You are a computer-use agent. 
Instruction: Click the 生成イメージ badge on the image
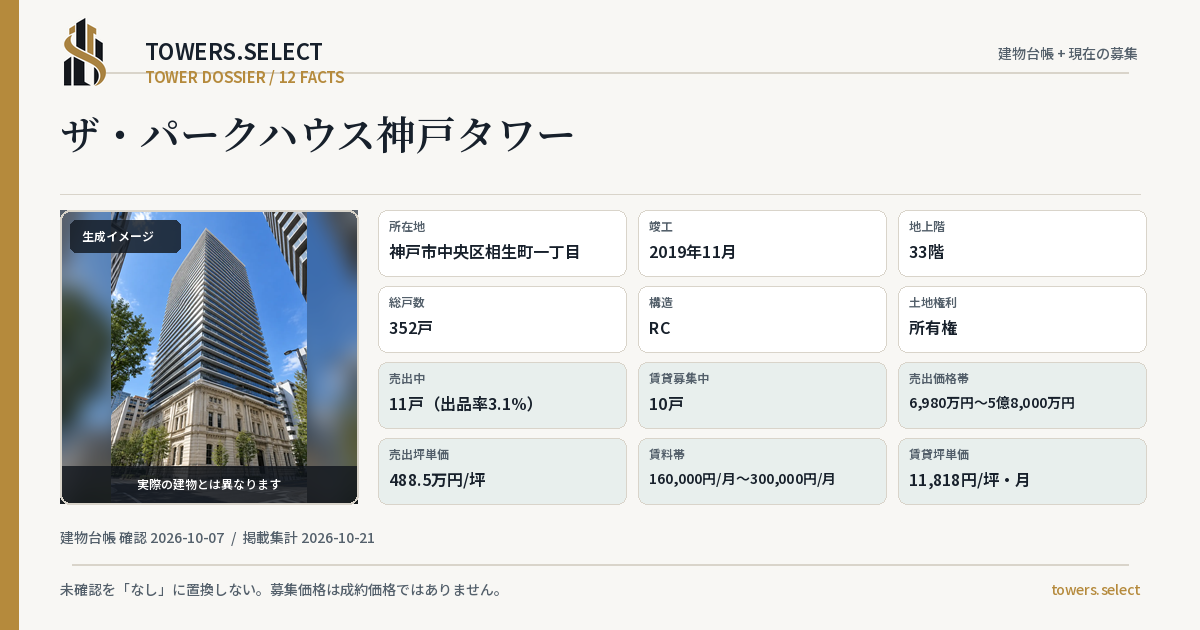pyautogui.click(x=125, y=237)
